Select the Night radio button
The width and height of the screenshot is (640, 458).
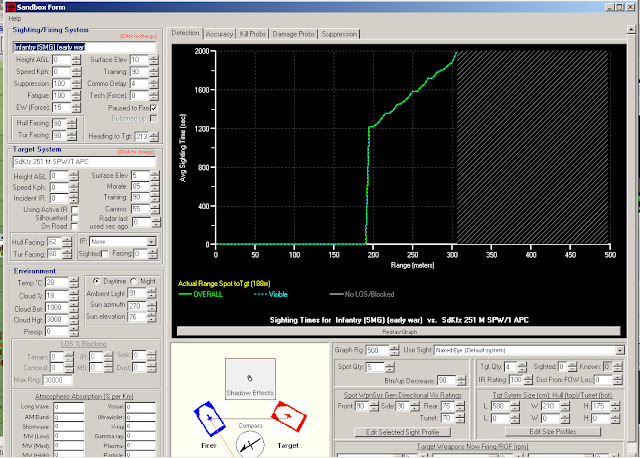pos(133,281)
